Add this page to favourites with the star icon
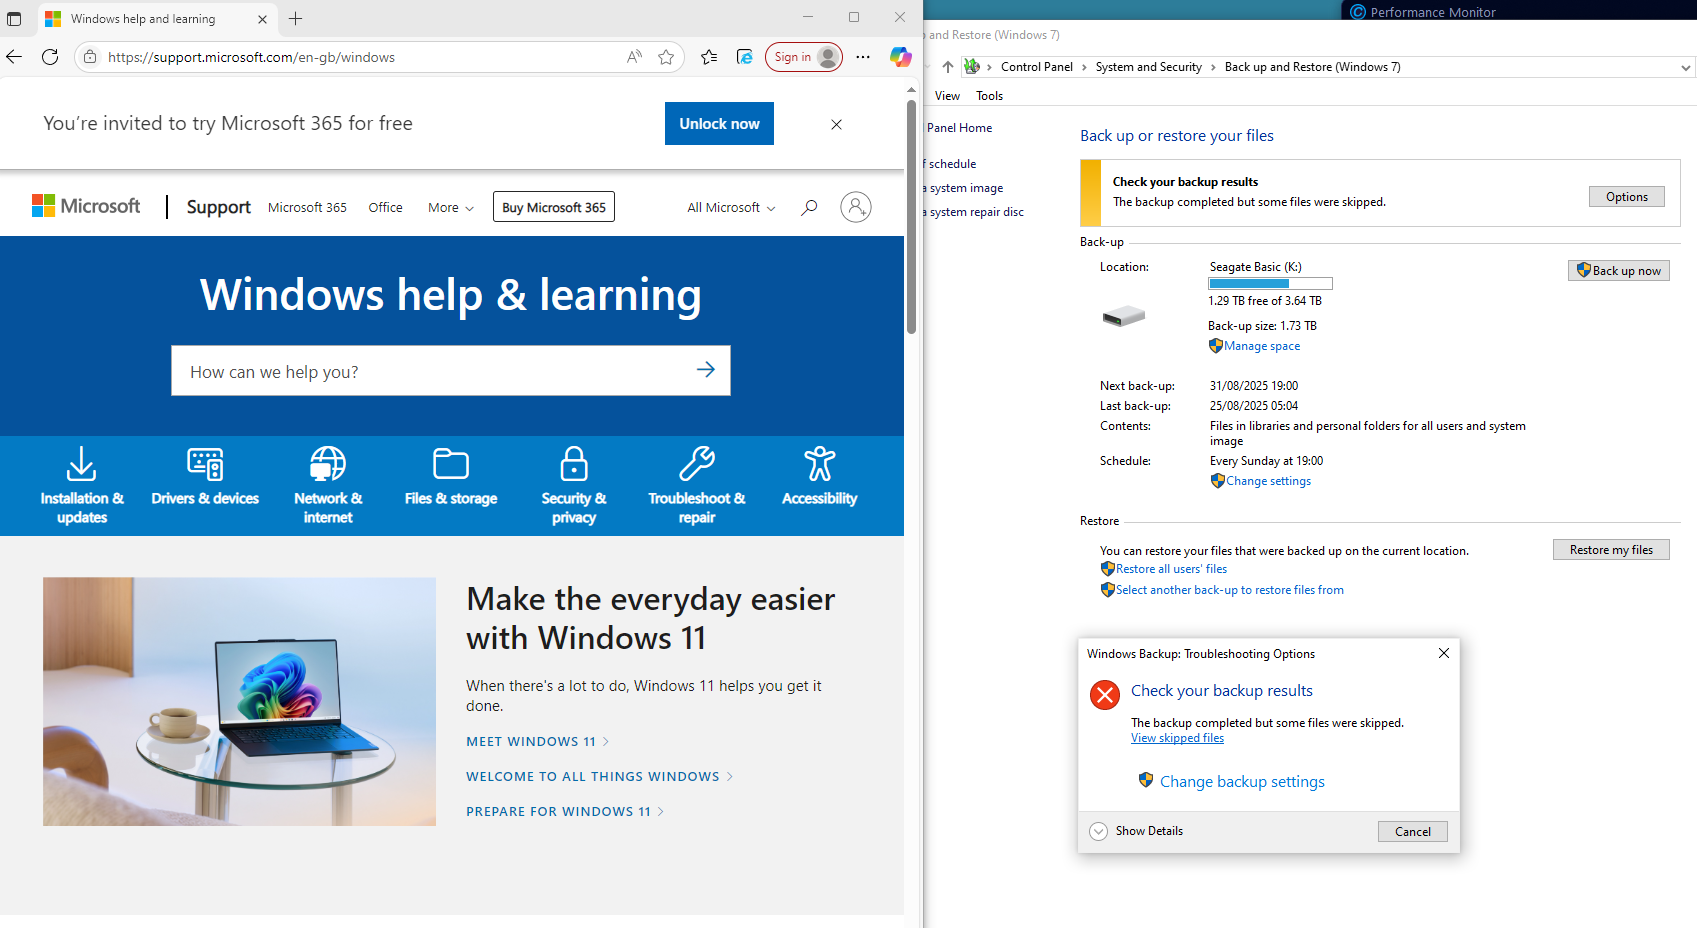Viewport: 1697px width, 928px height. coord(666,57)
